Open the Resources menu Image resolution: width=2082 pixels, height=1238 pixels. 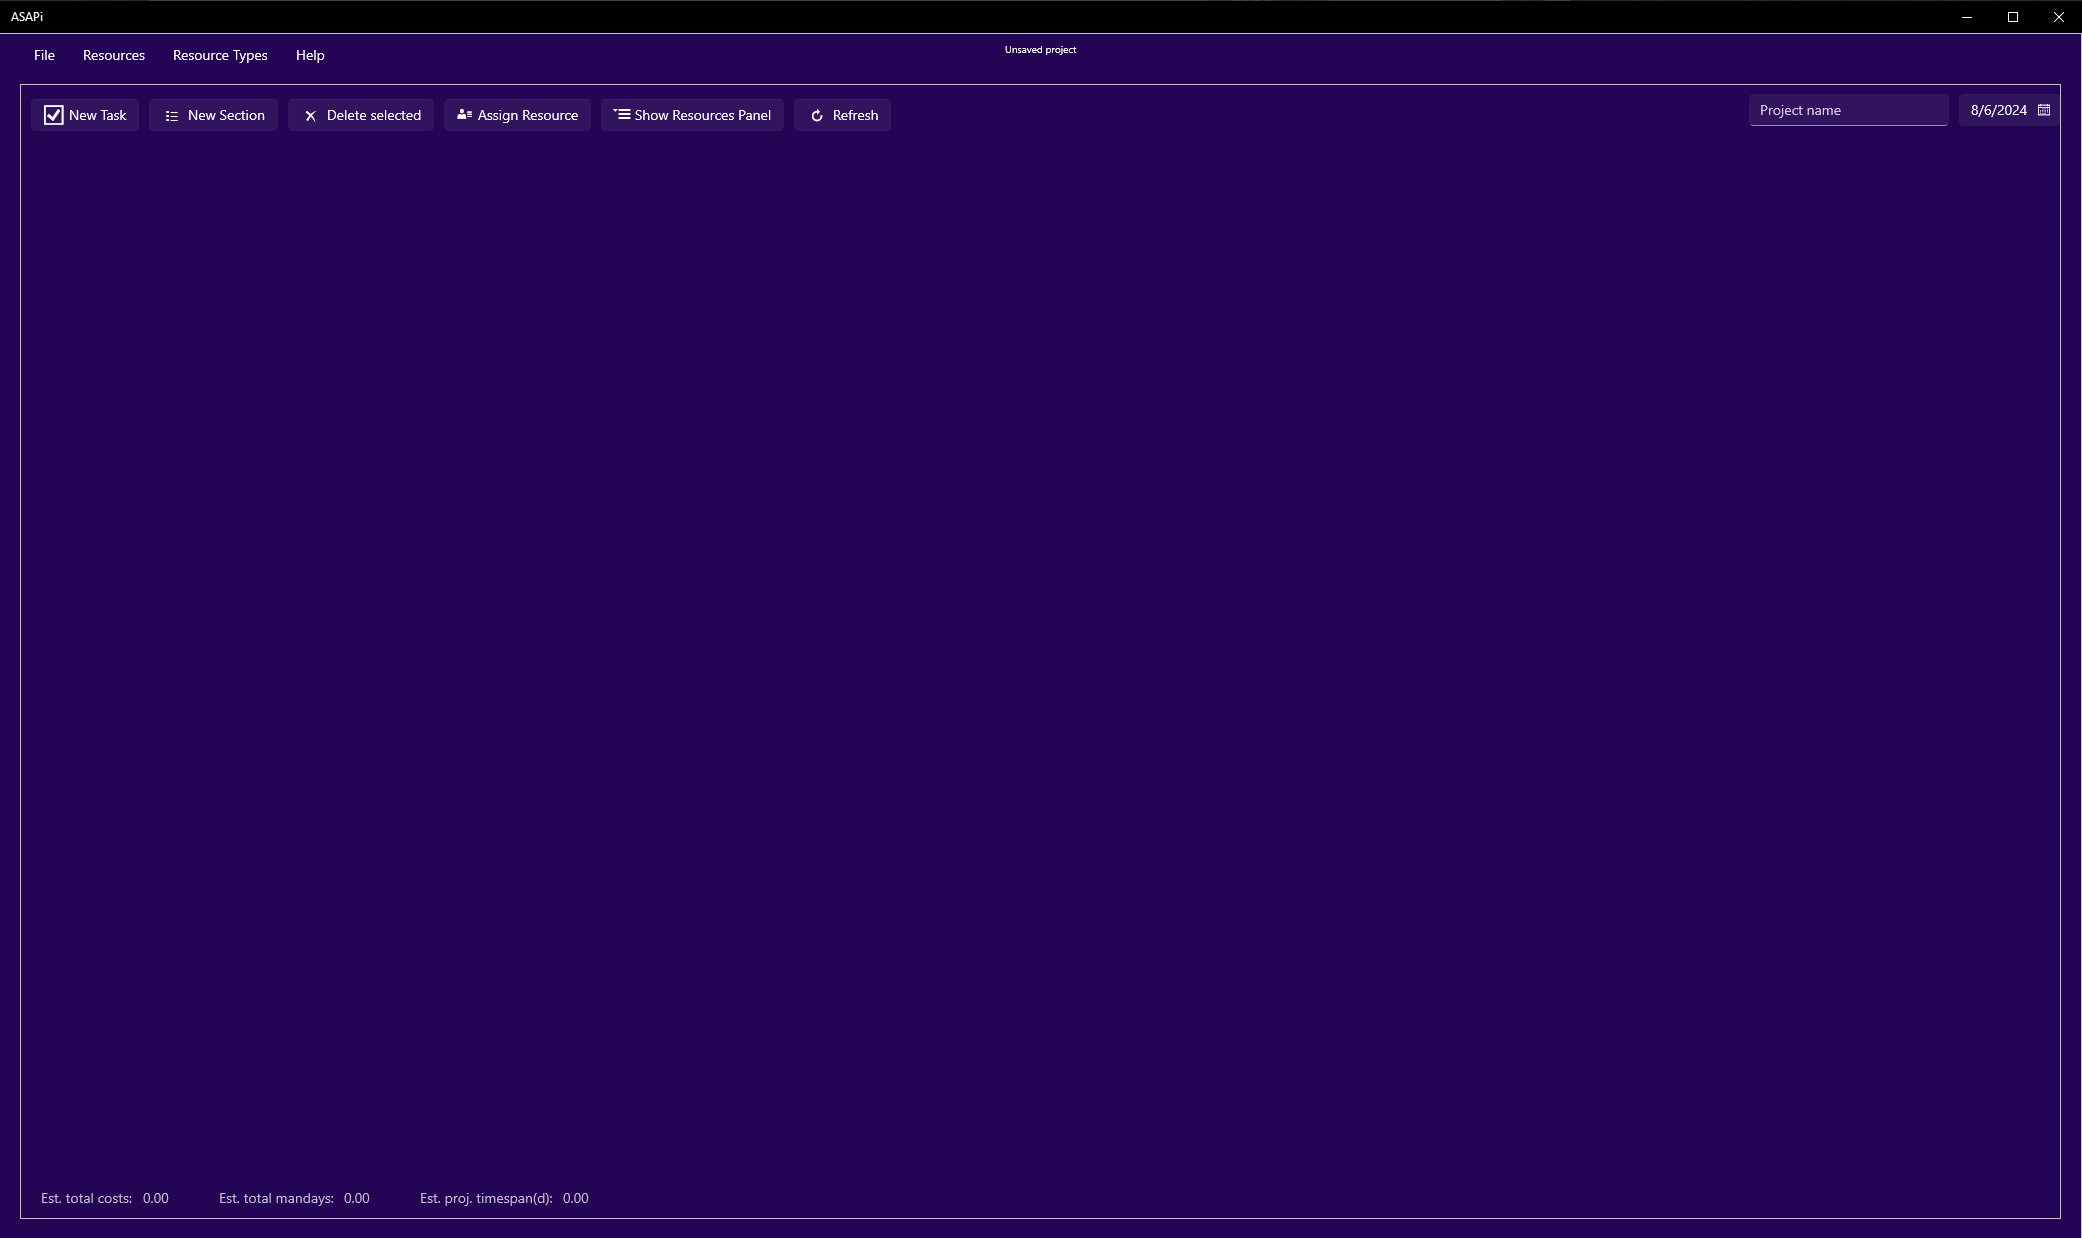[x=113, y=55]
